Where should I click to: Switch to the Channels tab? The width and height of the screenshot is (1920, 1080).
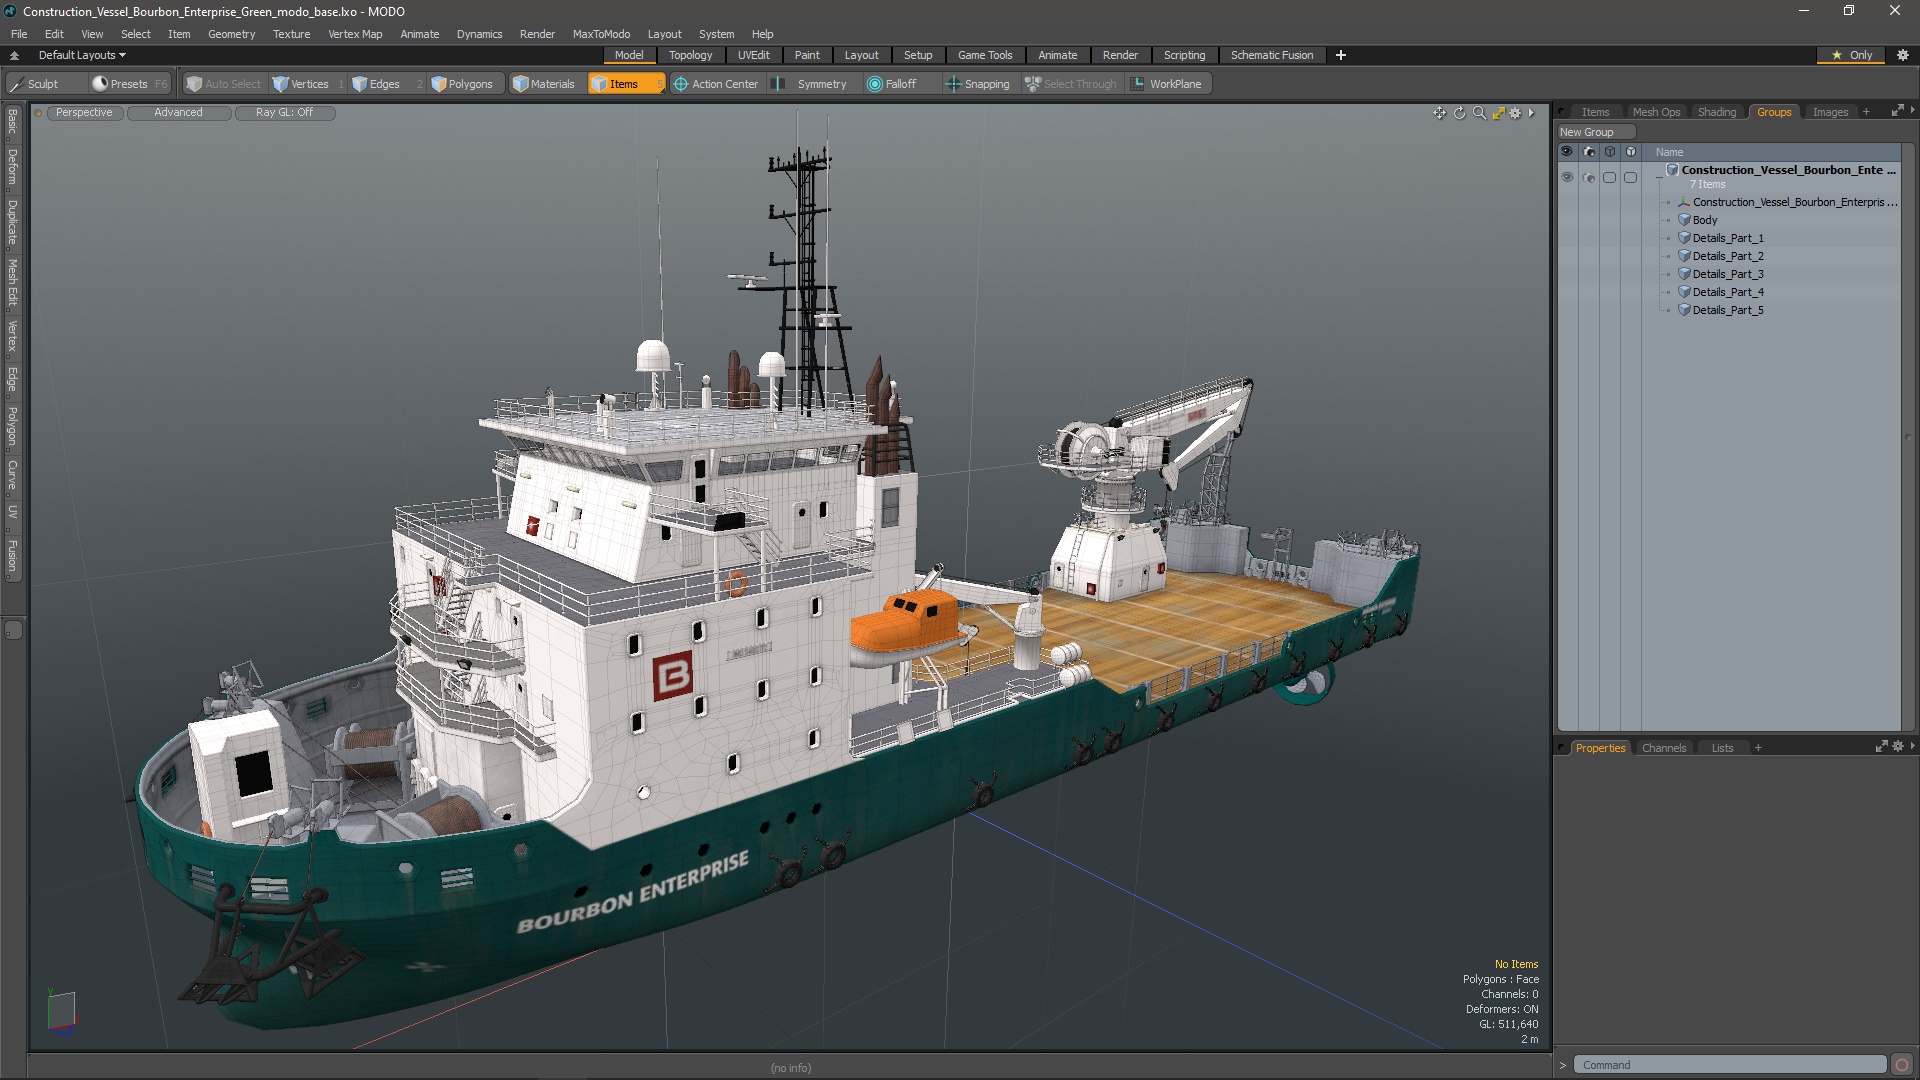[1663, 748]
